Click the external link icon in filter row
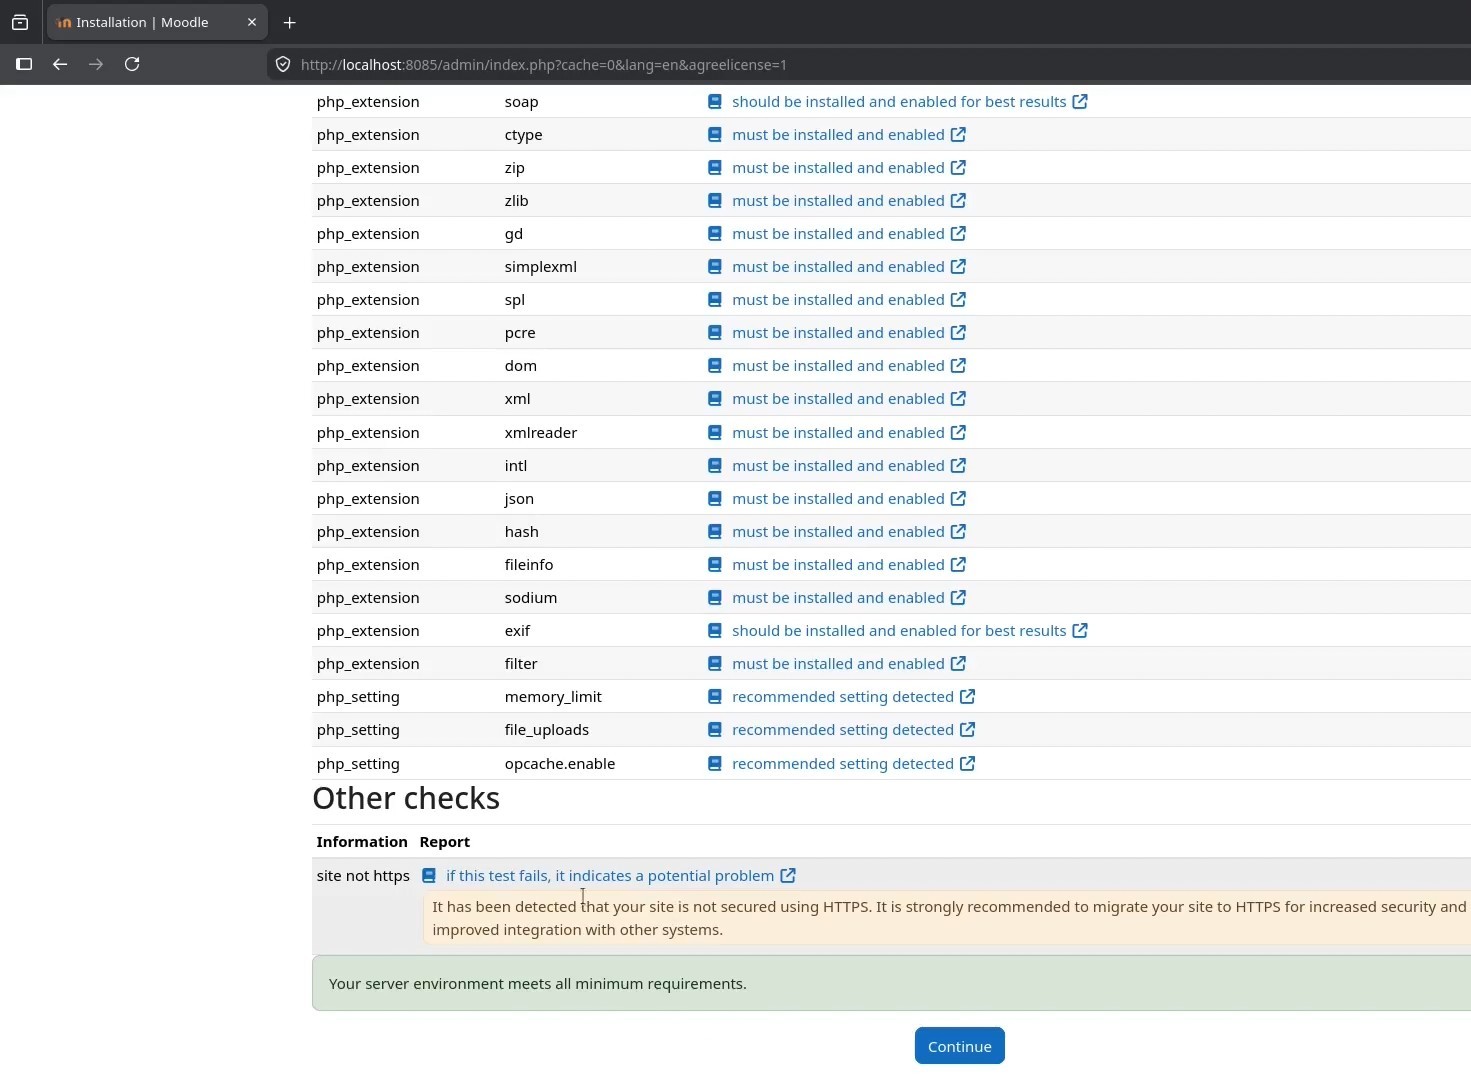Viewport: 1471px width, 1080px height. pos(958,664)
